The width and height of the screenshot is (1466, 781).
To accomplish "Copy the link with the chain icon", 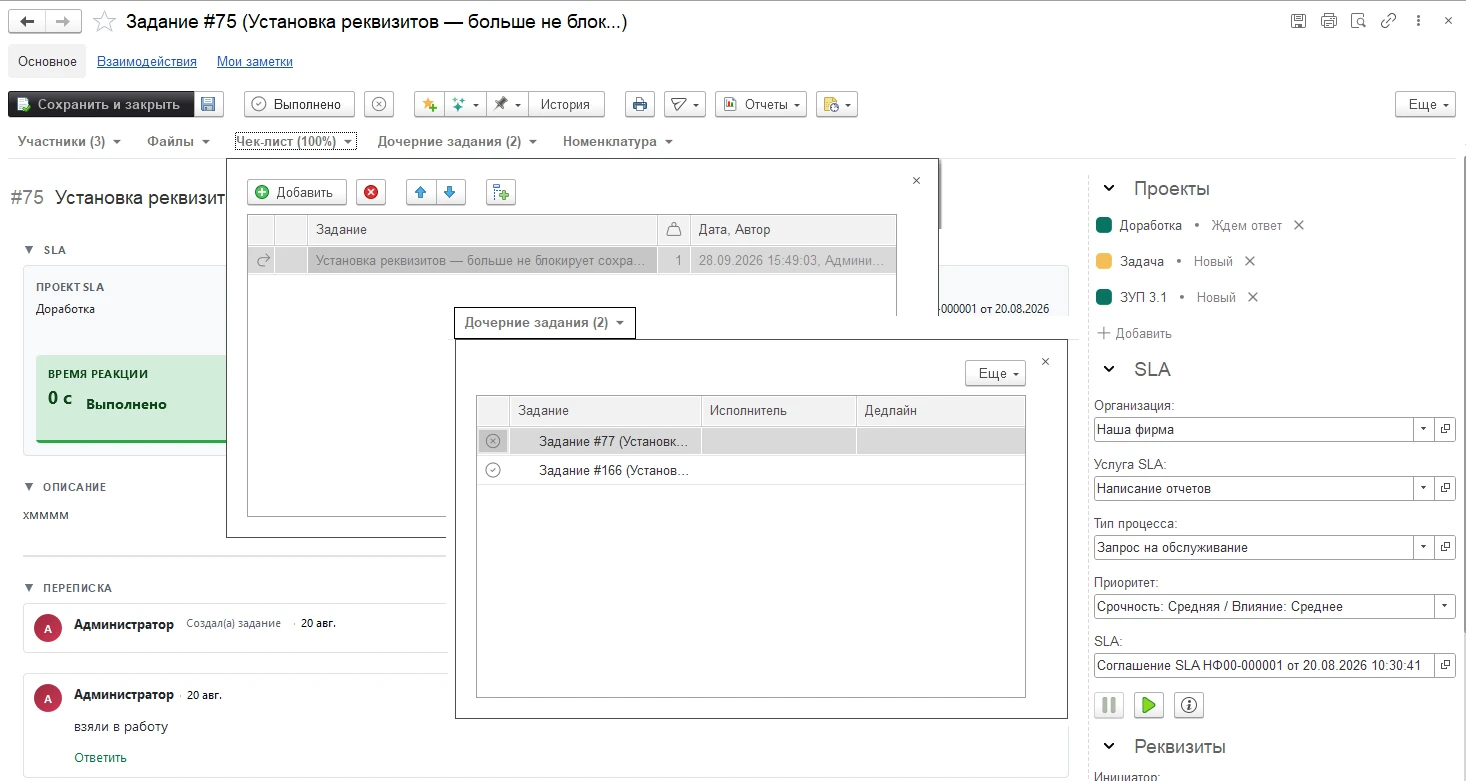I will click(x=1388, y=21).
